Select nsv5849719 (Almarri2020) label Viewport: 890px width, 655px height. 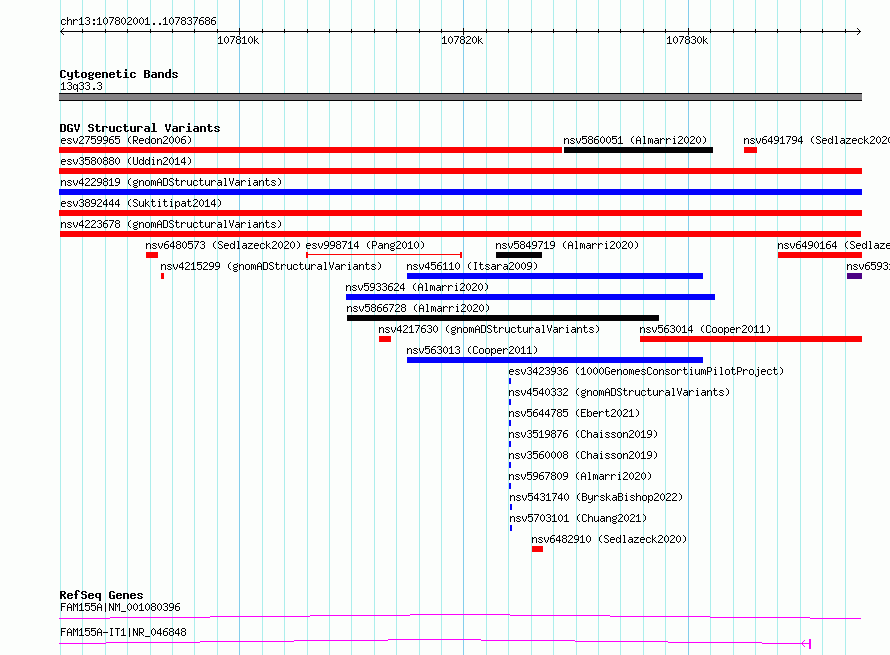tap(567, 245)
